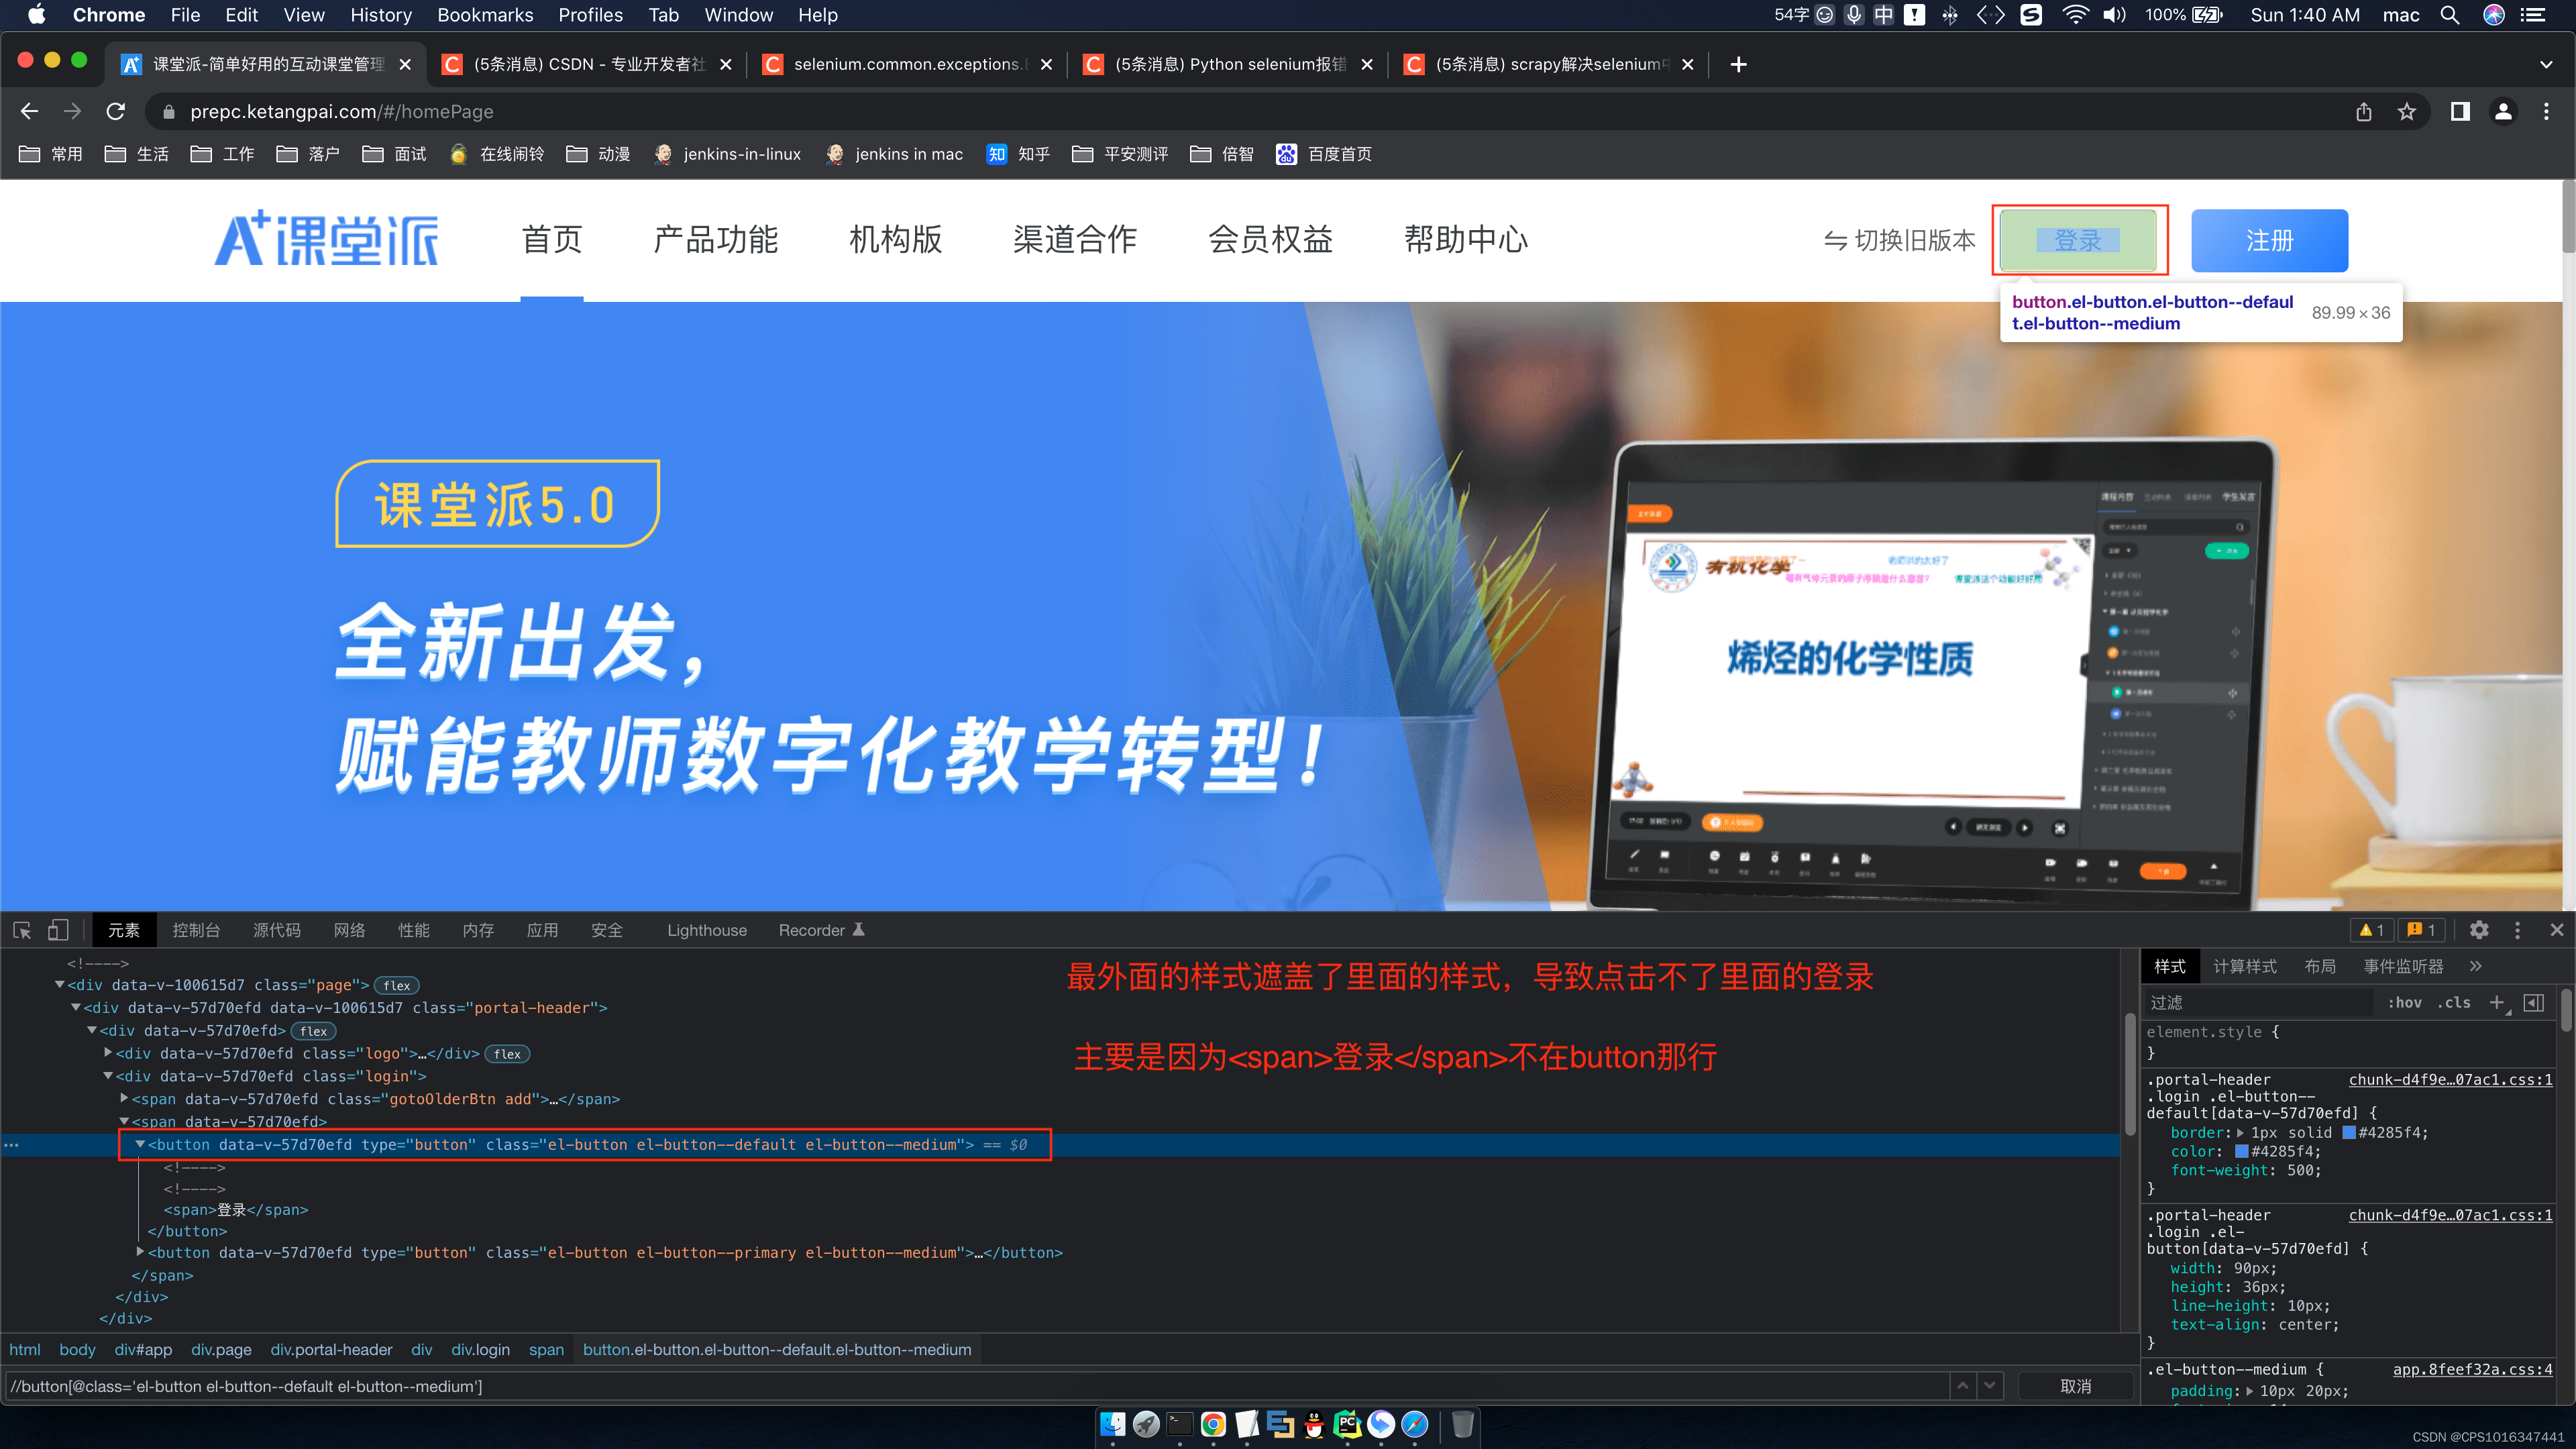Viewport: 2576px width, 1449px height.
Task: Toggle the :hov element state panel
Action: [x=2405, y=1002]
